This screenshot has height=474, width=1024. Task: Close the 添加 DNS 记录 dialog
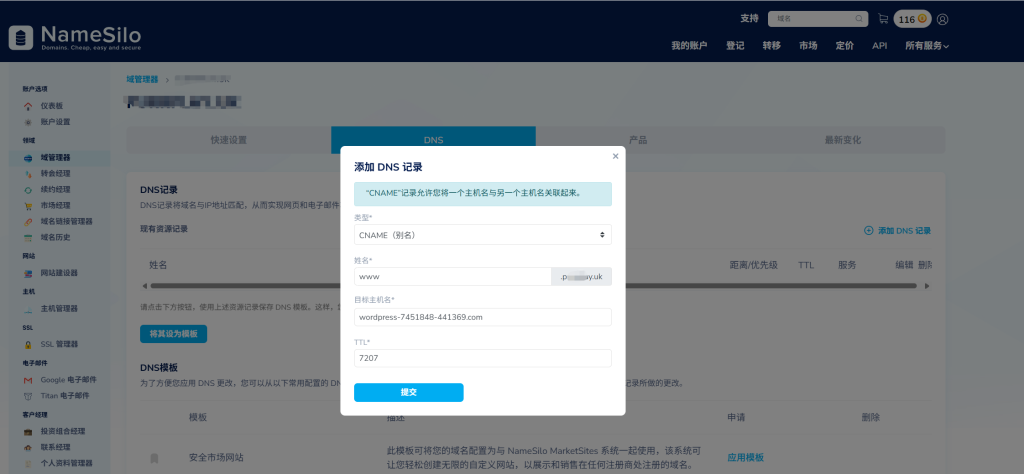click(615, 156)
